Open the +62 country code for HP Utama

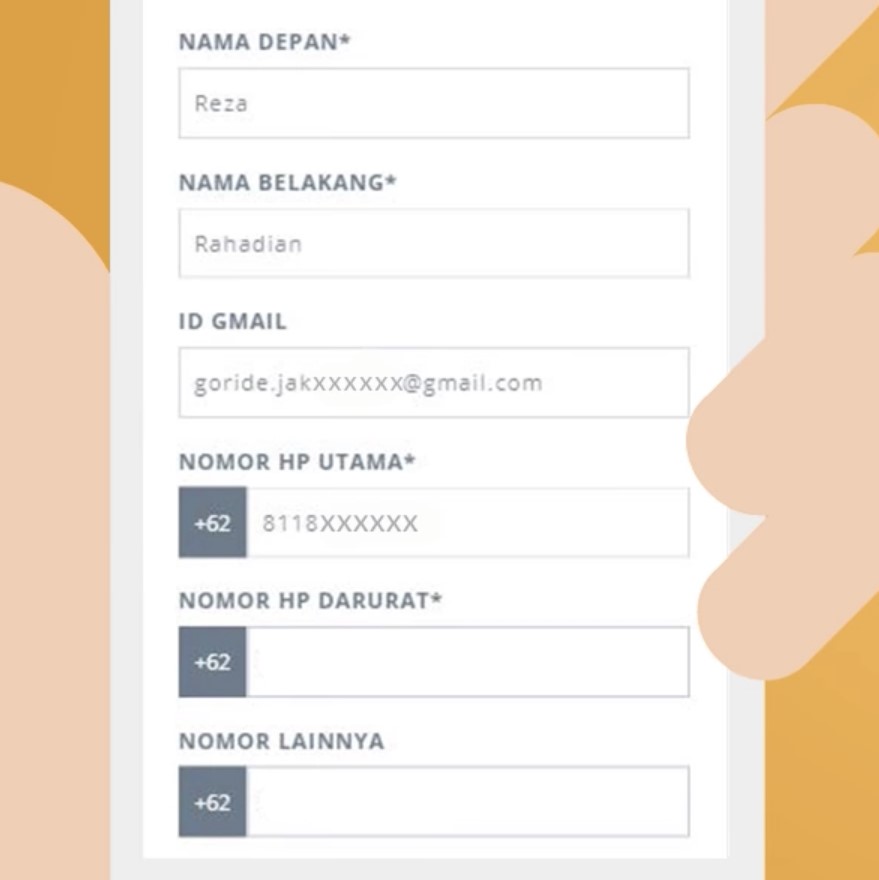(213, 522)
